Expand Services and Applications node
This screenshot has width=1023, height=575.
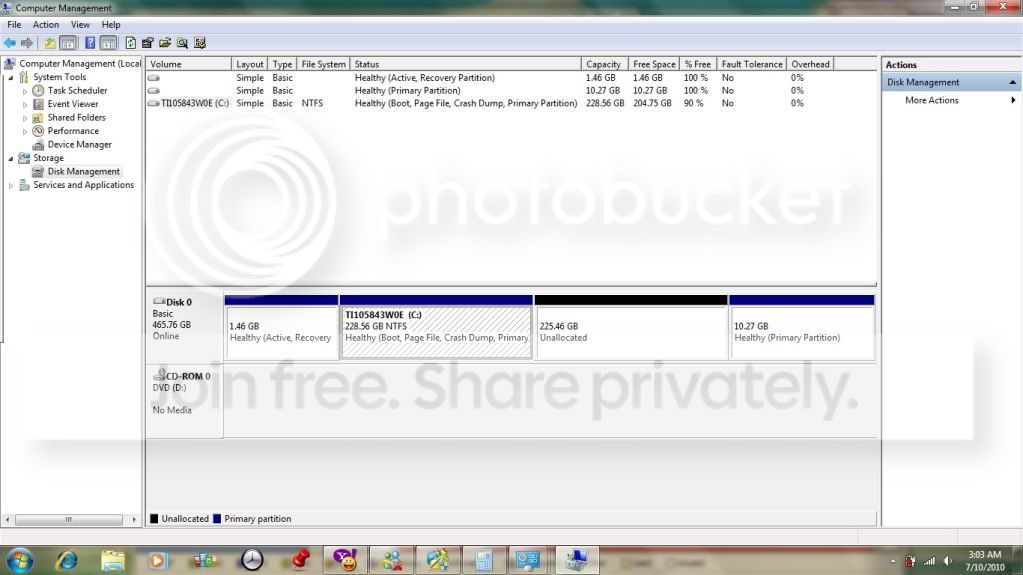click(10, 185)
